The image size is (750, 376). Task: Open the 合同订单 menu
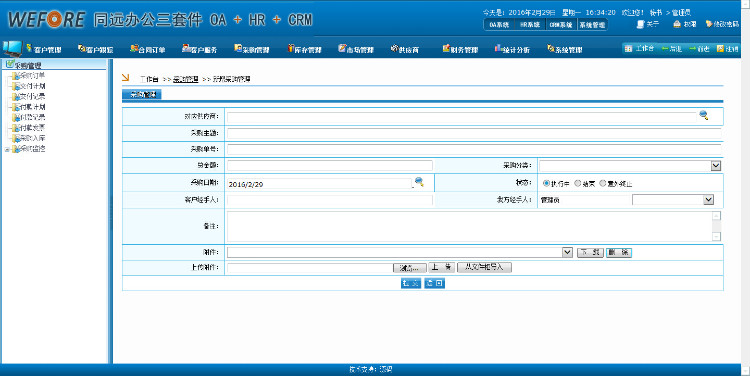coord(148,49)
